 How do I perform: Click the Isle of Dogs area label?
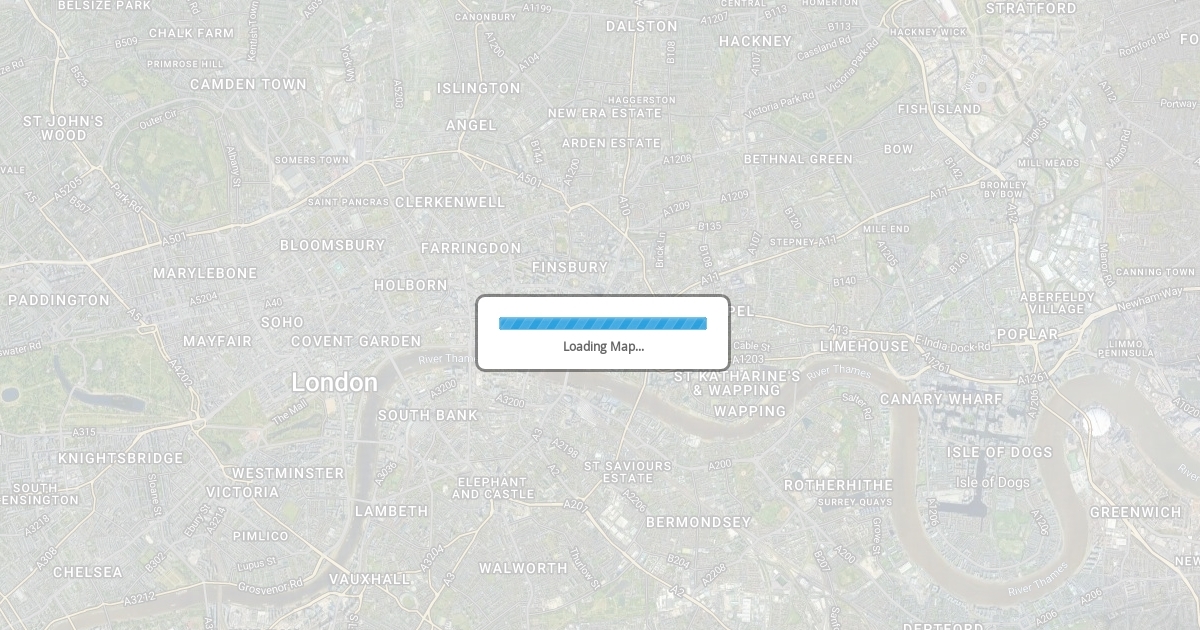[x=1000, y=452]
